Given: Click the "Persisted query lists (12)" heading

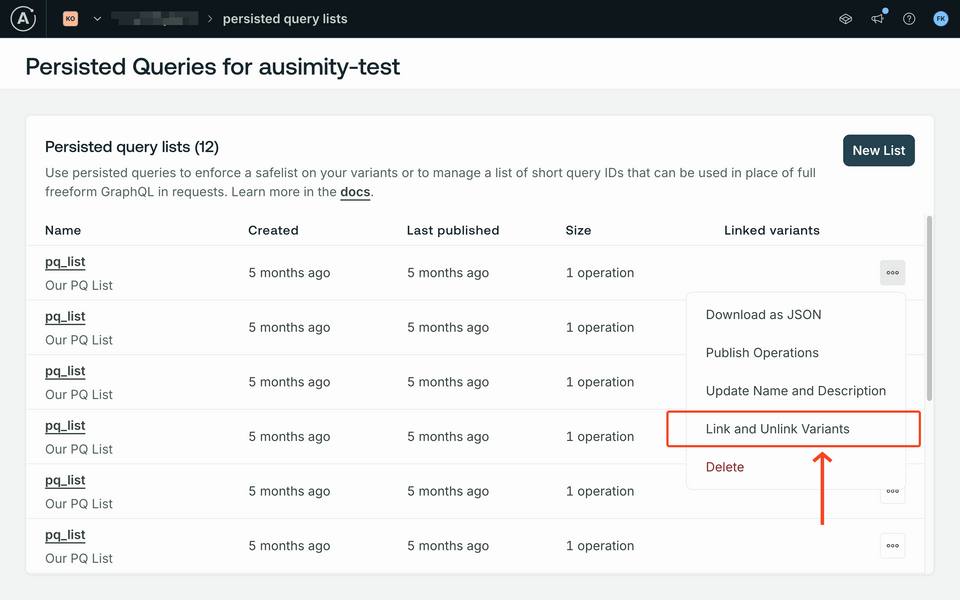Looking at the screenshot, I should tap(132, 147).
